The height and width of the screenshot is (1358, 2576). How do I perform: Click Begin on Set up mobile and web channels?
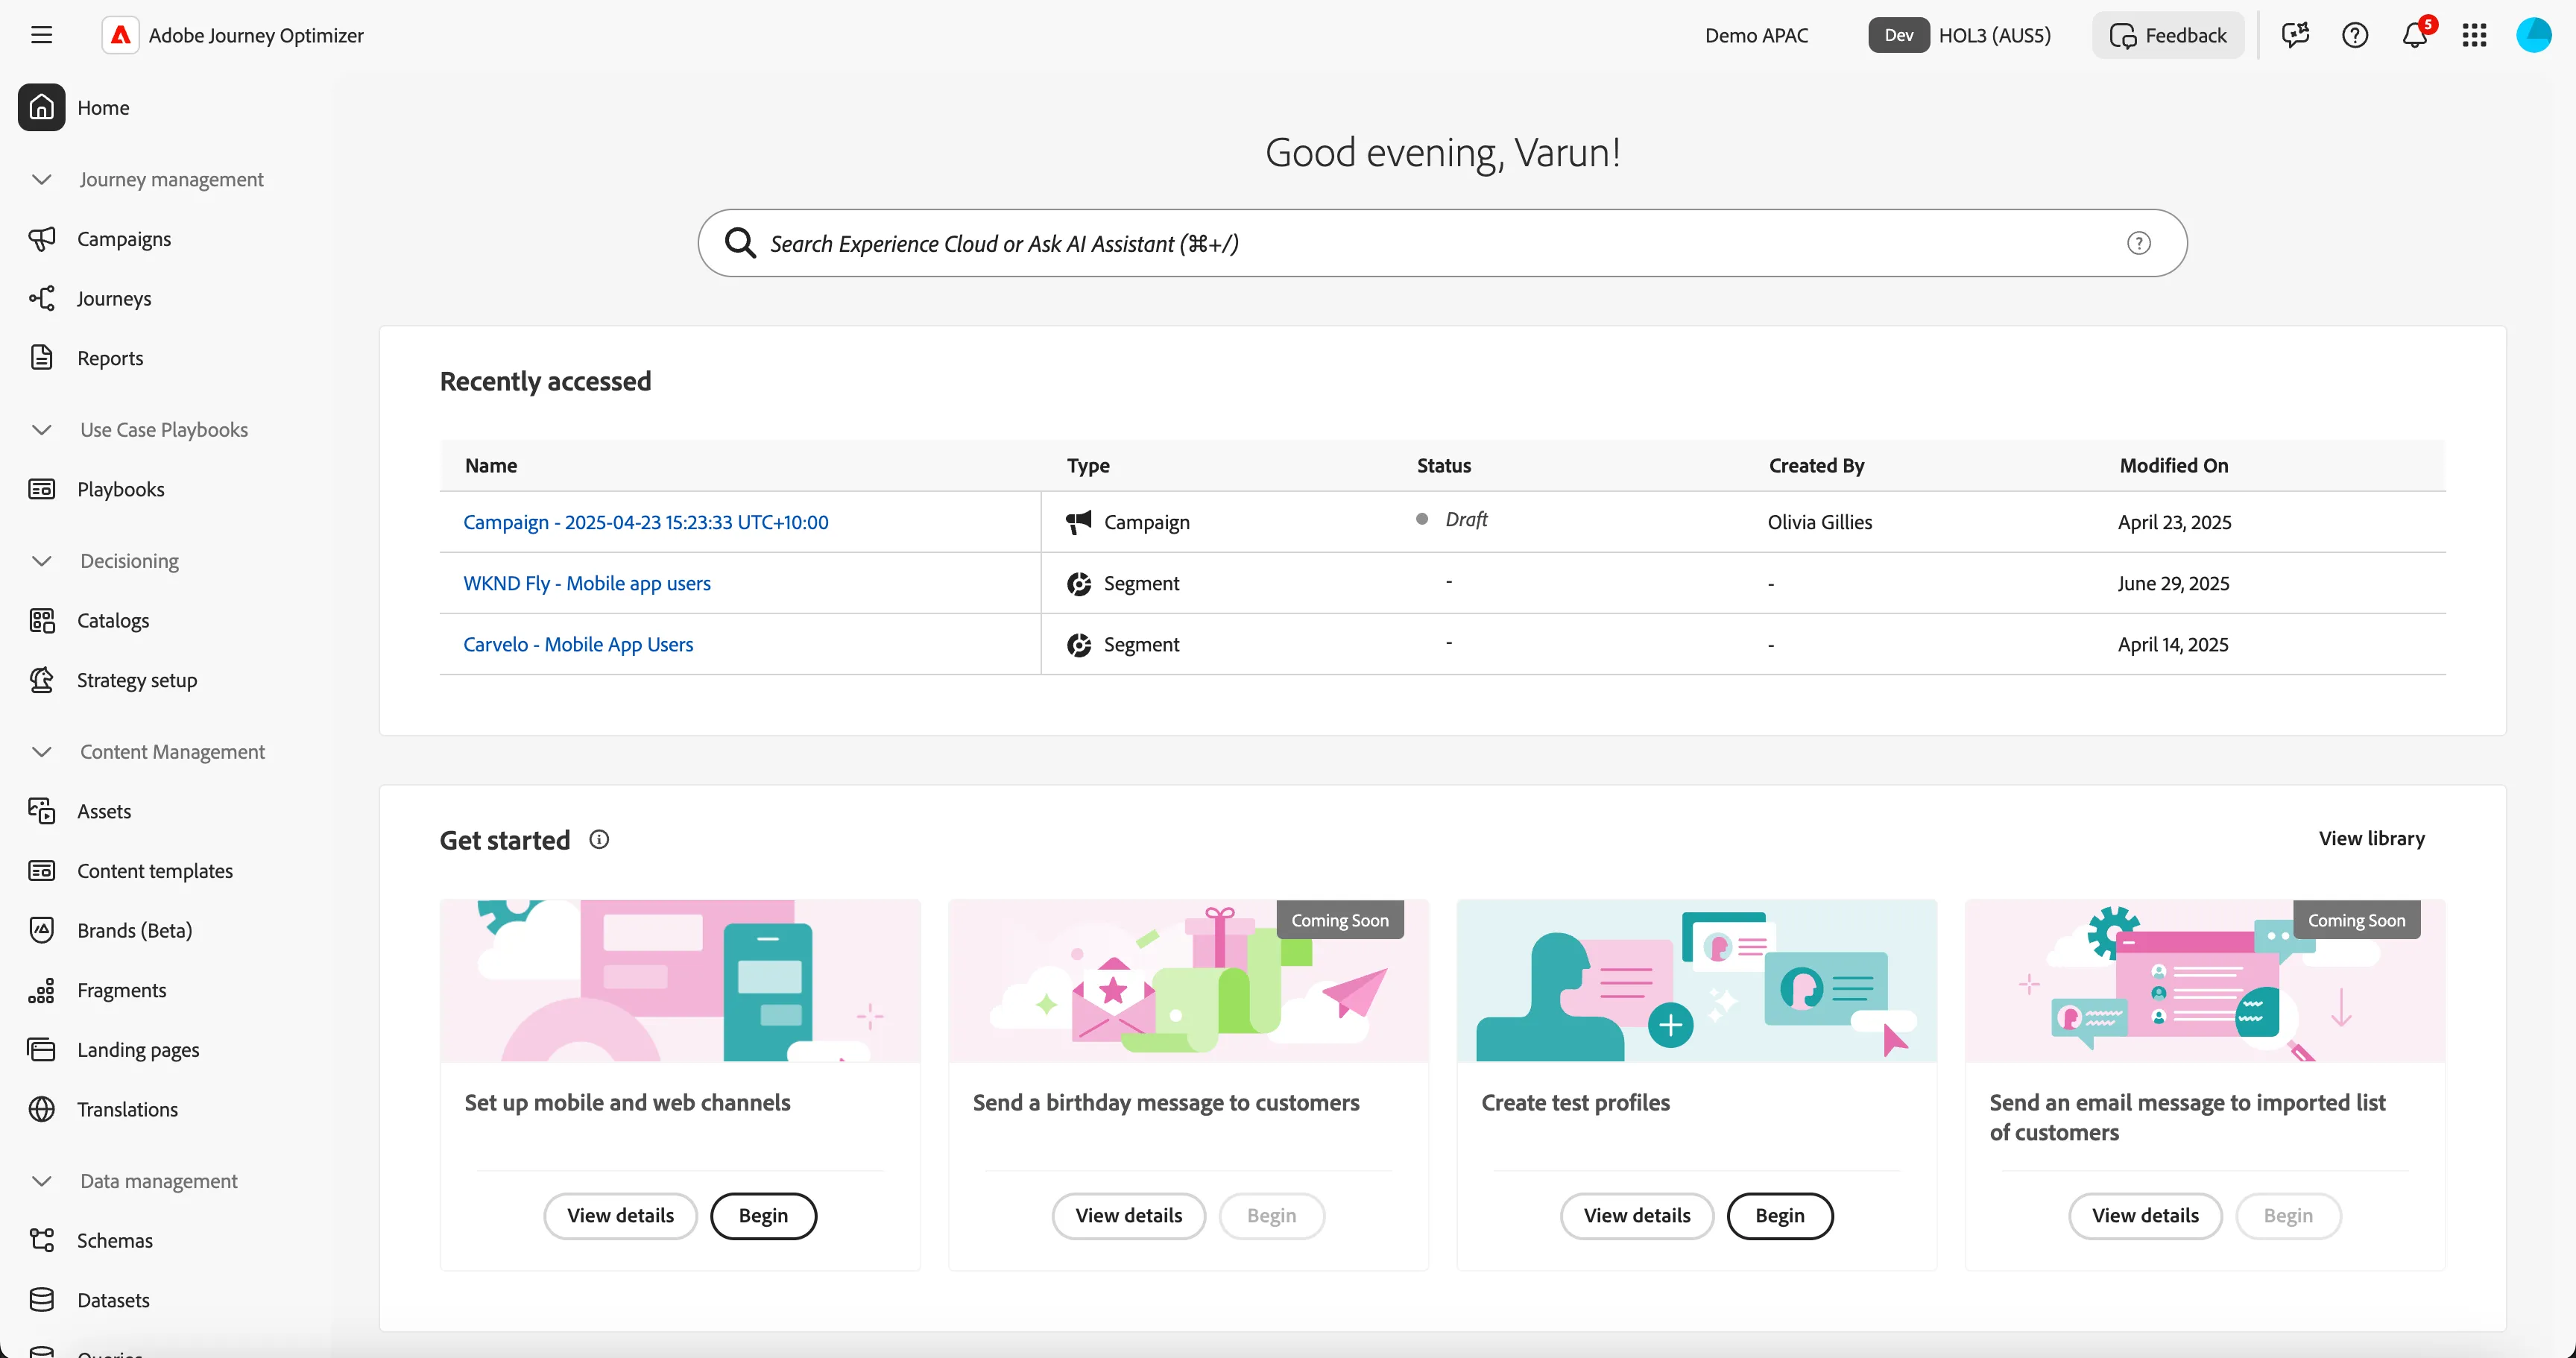click(x=763, y=1215)
